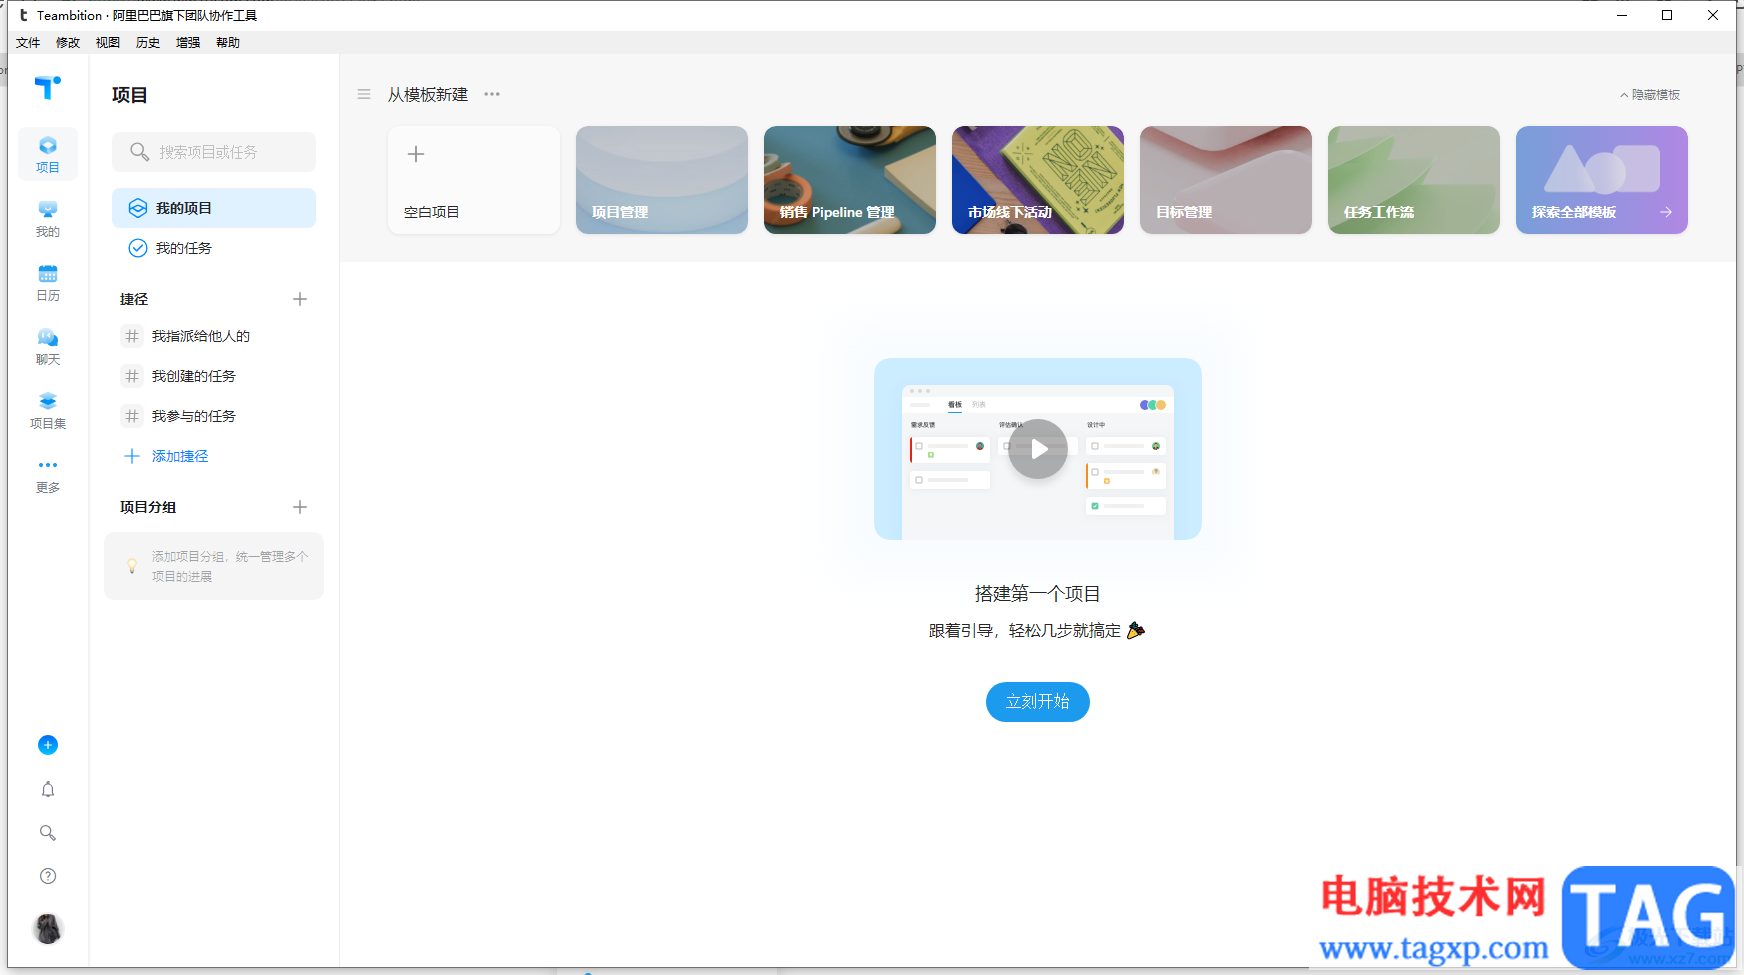Screen dimensions: 1744x975
Task: Select 我的任务 in the project panel
Action: click(x=214, y=248)
